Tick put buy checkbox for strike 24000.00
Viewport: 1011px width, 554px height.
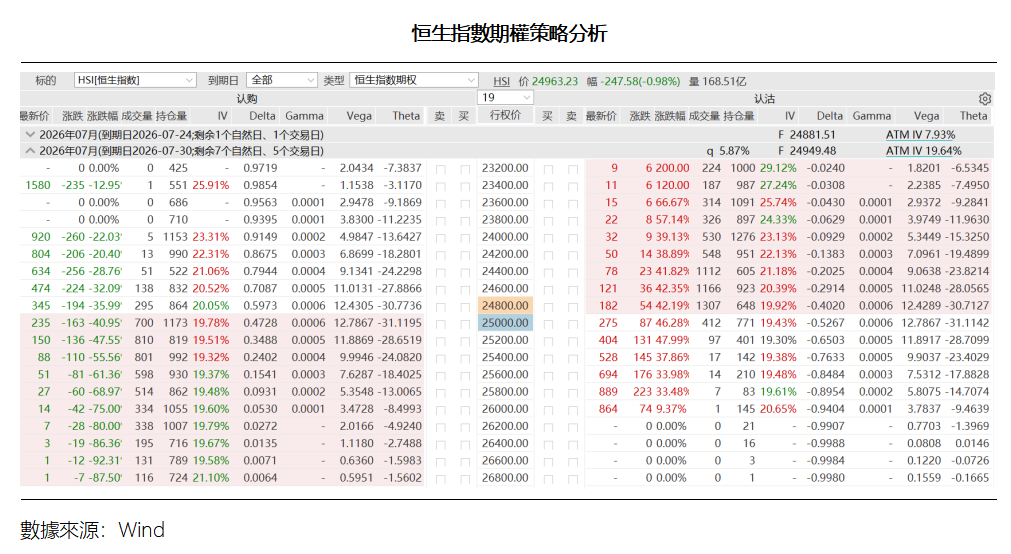548,238
